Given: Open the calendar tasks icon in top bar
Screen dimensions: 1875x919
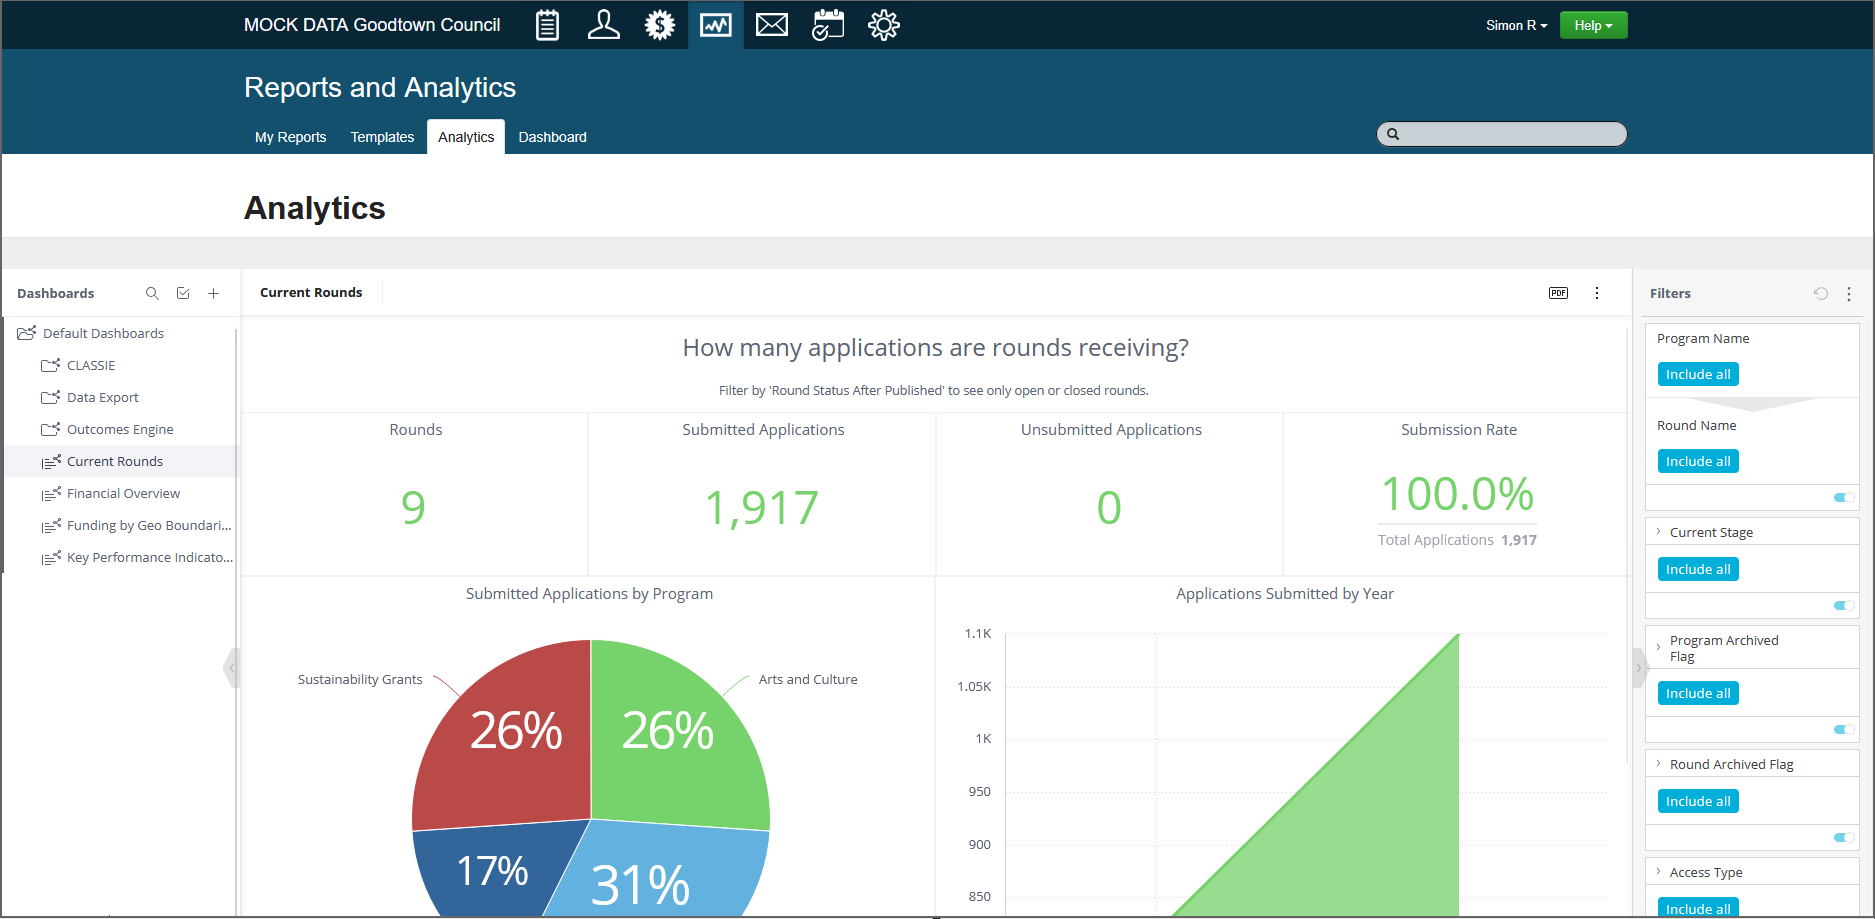Looking at the screenshot, I should click(827, 25).
